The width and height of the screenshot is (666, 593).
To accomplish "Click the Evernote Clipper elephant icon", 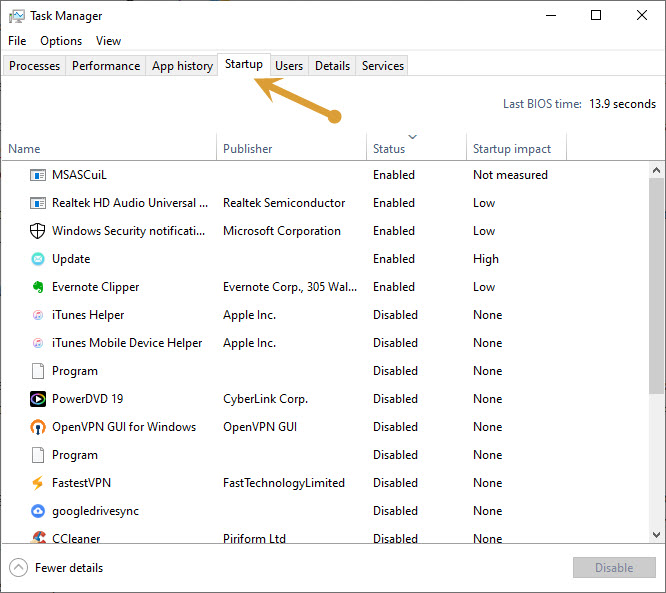I will tap(38, 287).
